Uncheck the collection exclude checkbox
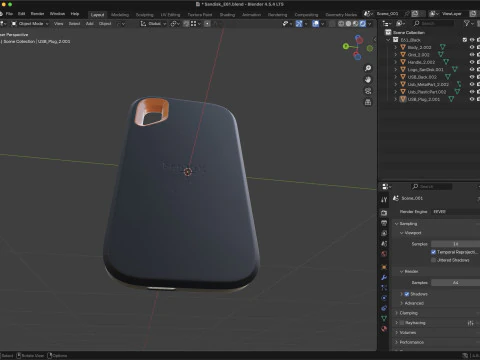This screenshot has height=360, width=480. [465, 40]
